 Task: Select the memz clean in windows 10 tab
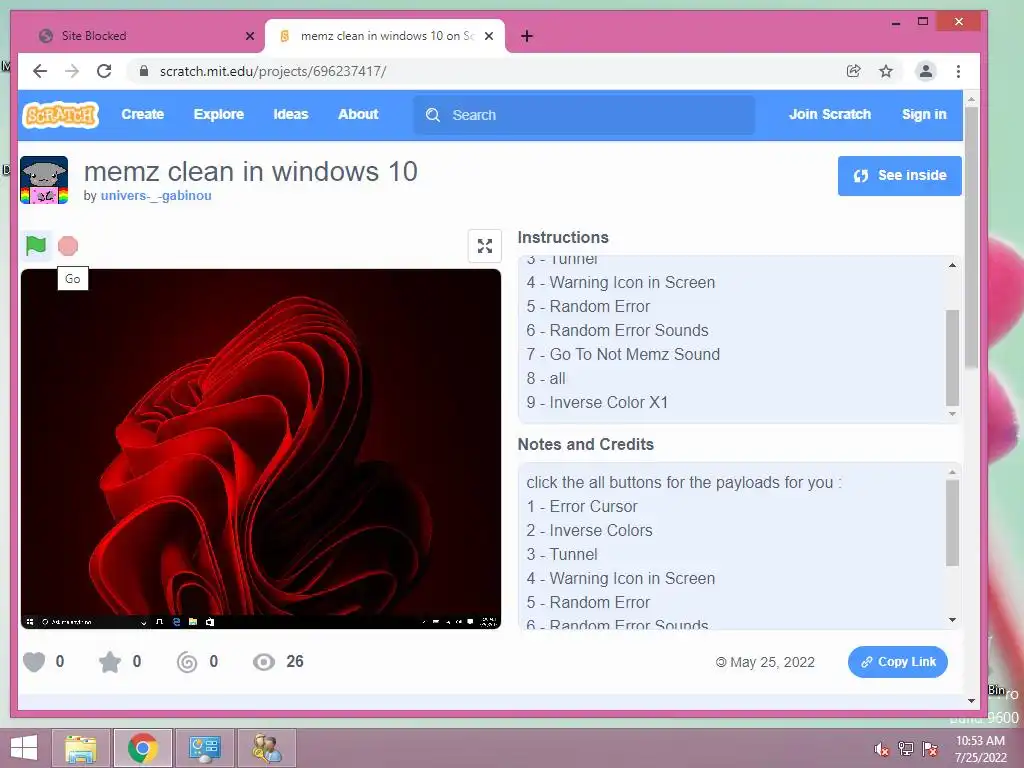[385, 36]
